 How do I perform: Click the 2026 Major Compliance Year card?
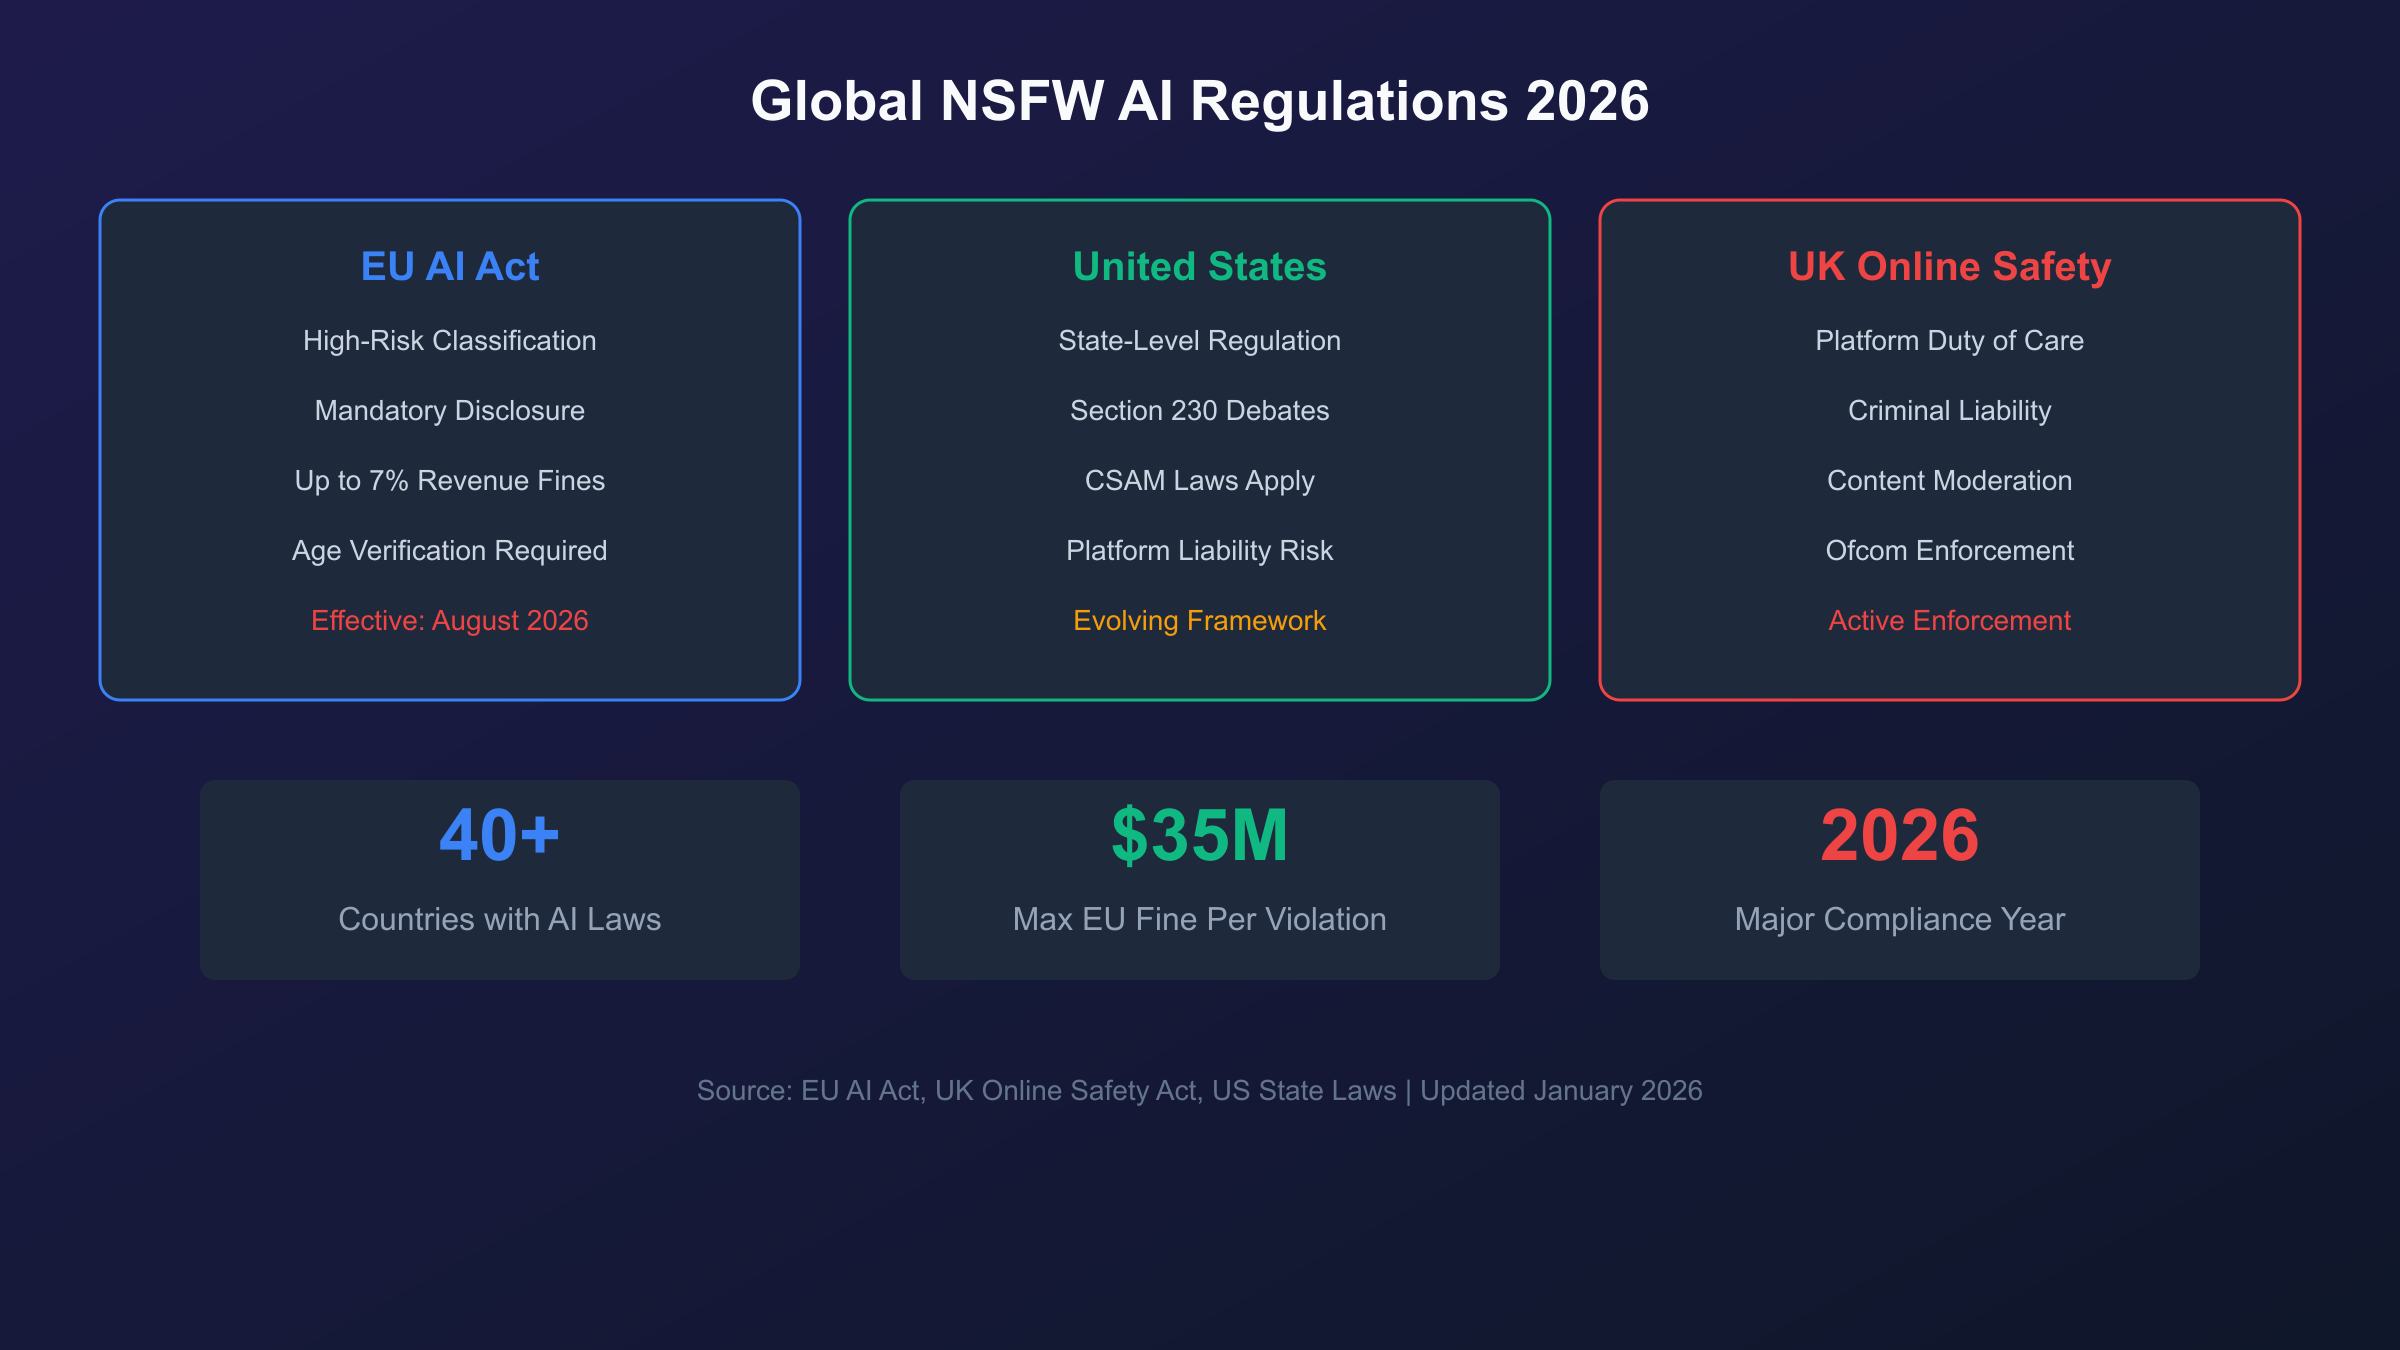pos(1899,878)
